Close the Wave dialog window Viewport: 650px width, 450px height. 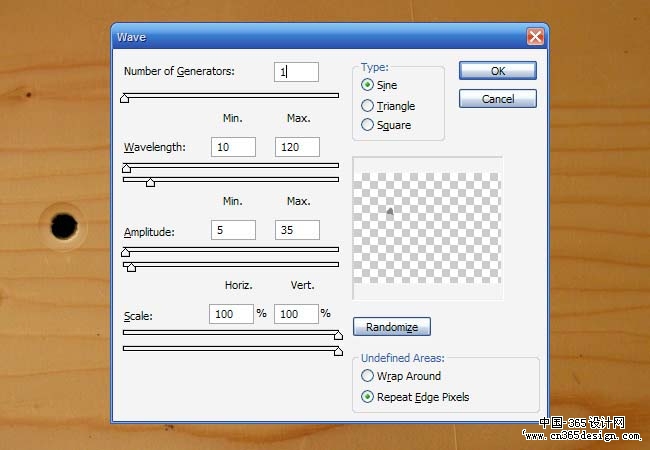[535, 37]
